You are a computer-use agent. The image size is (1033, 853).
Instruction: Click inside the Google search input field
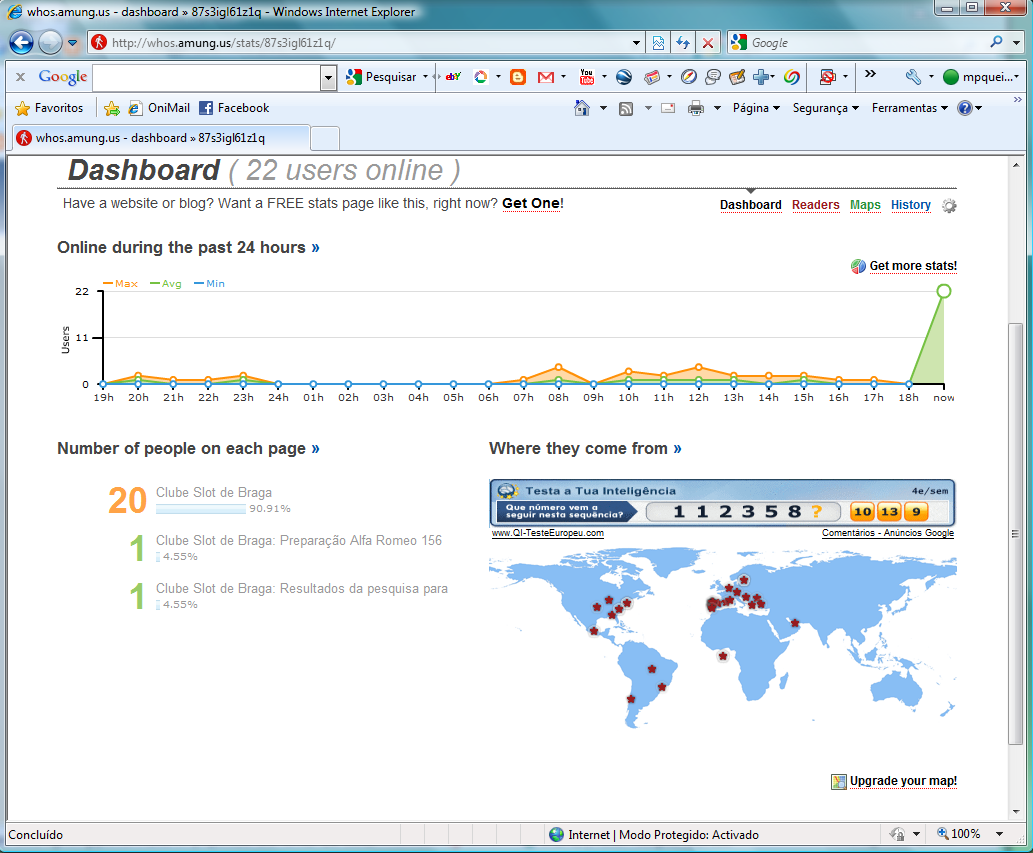click(x=205, y=76)
